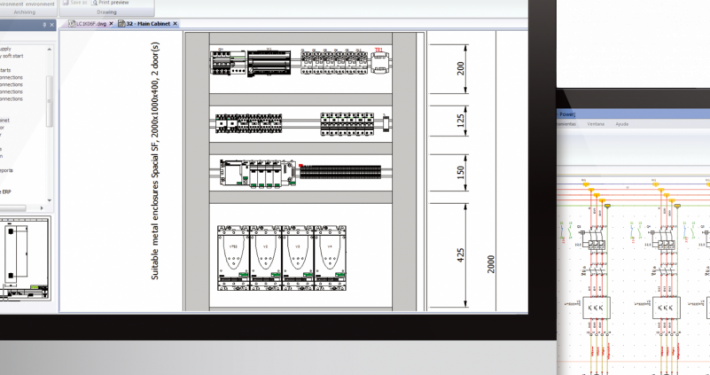Pin the left project panel

(44, 25)
